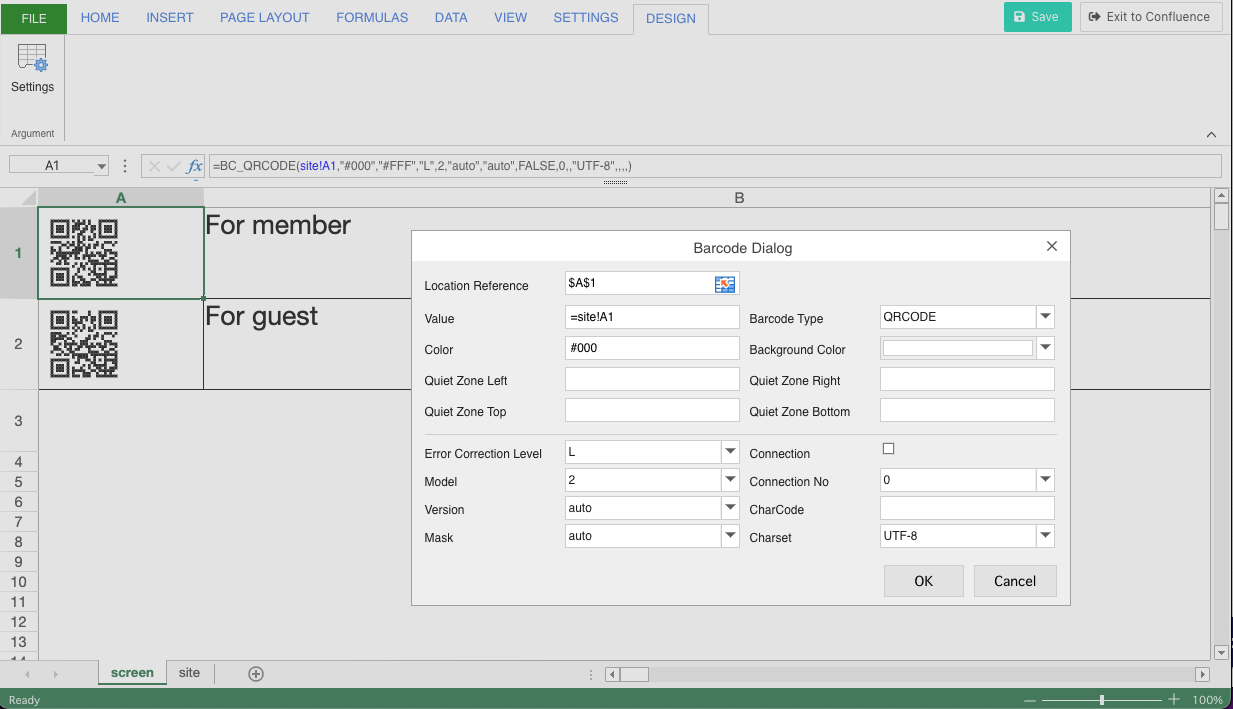
Task: Open the Error Correction Level dropdown
Action: point(730,452)
